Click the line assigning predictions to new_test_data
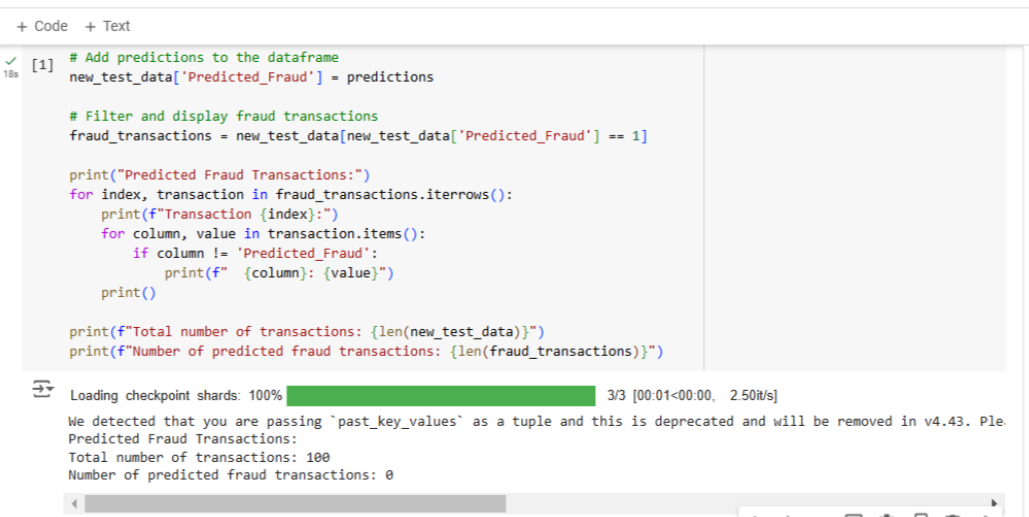The height and width of the screenshot is (517, 1029). (x=251, y=77)
